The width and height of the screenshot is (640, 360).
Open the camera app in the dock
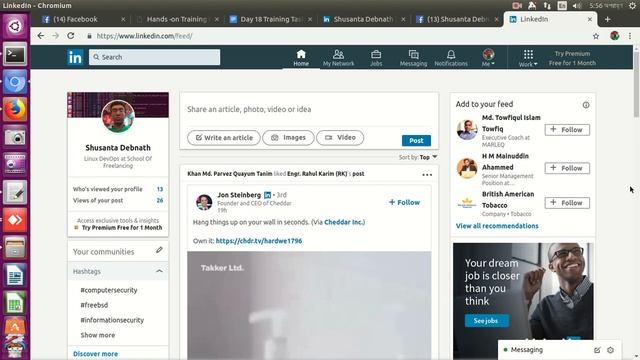click(x=15, y=138)
